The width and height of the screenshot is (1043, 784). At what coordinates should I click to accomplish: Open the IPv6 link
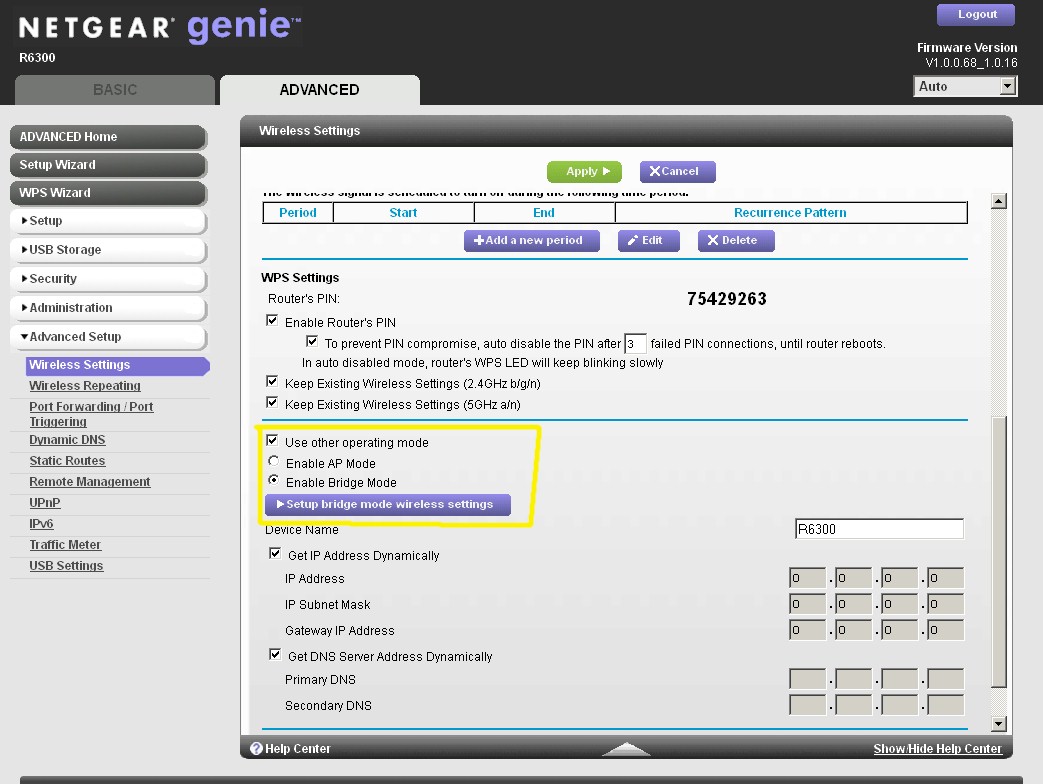[41, 523]
